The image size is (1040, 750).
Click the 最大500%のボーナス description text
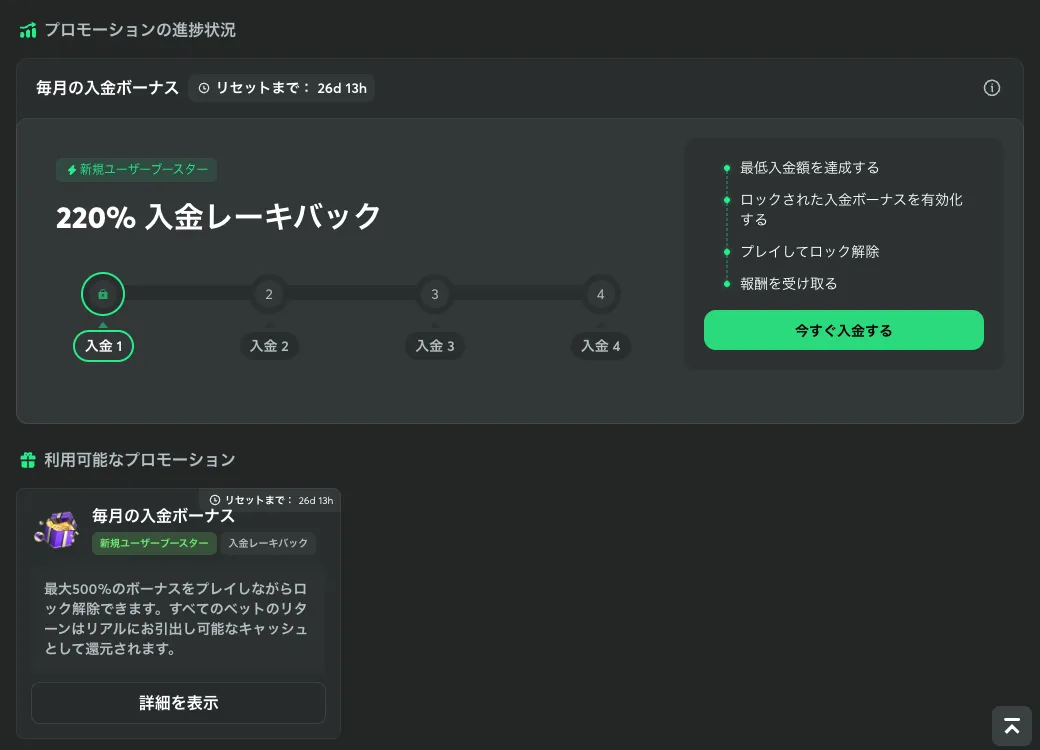pyautogui.click(x=176, y=619)
